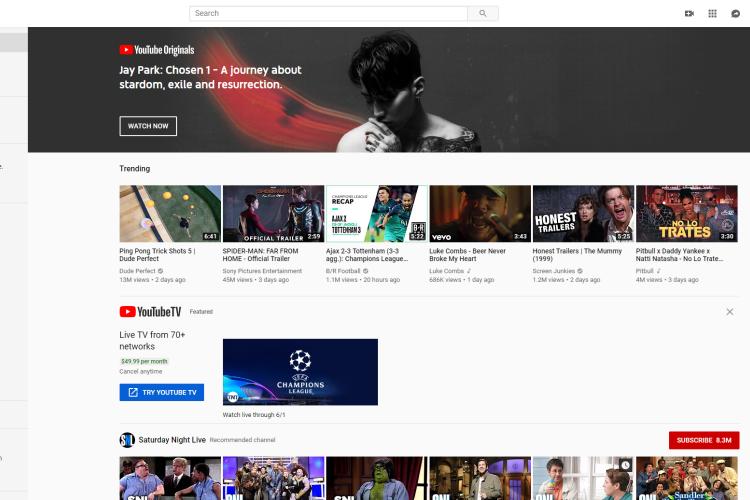750x500 pixels.
Task: Click SPIDER-MAN: FAR FROM HOME title text
Action: point(260,255)
